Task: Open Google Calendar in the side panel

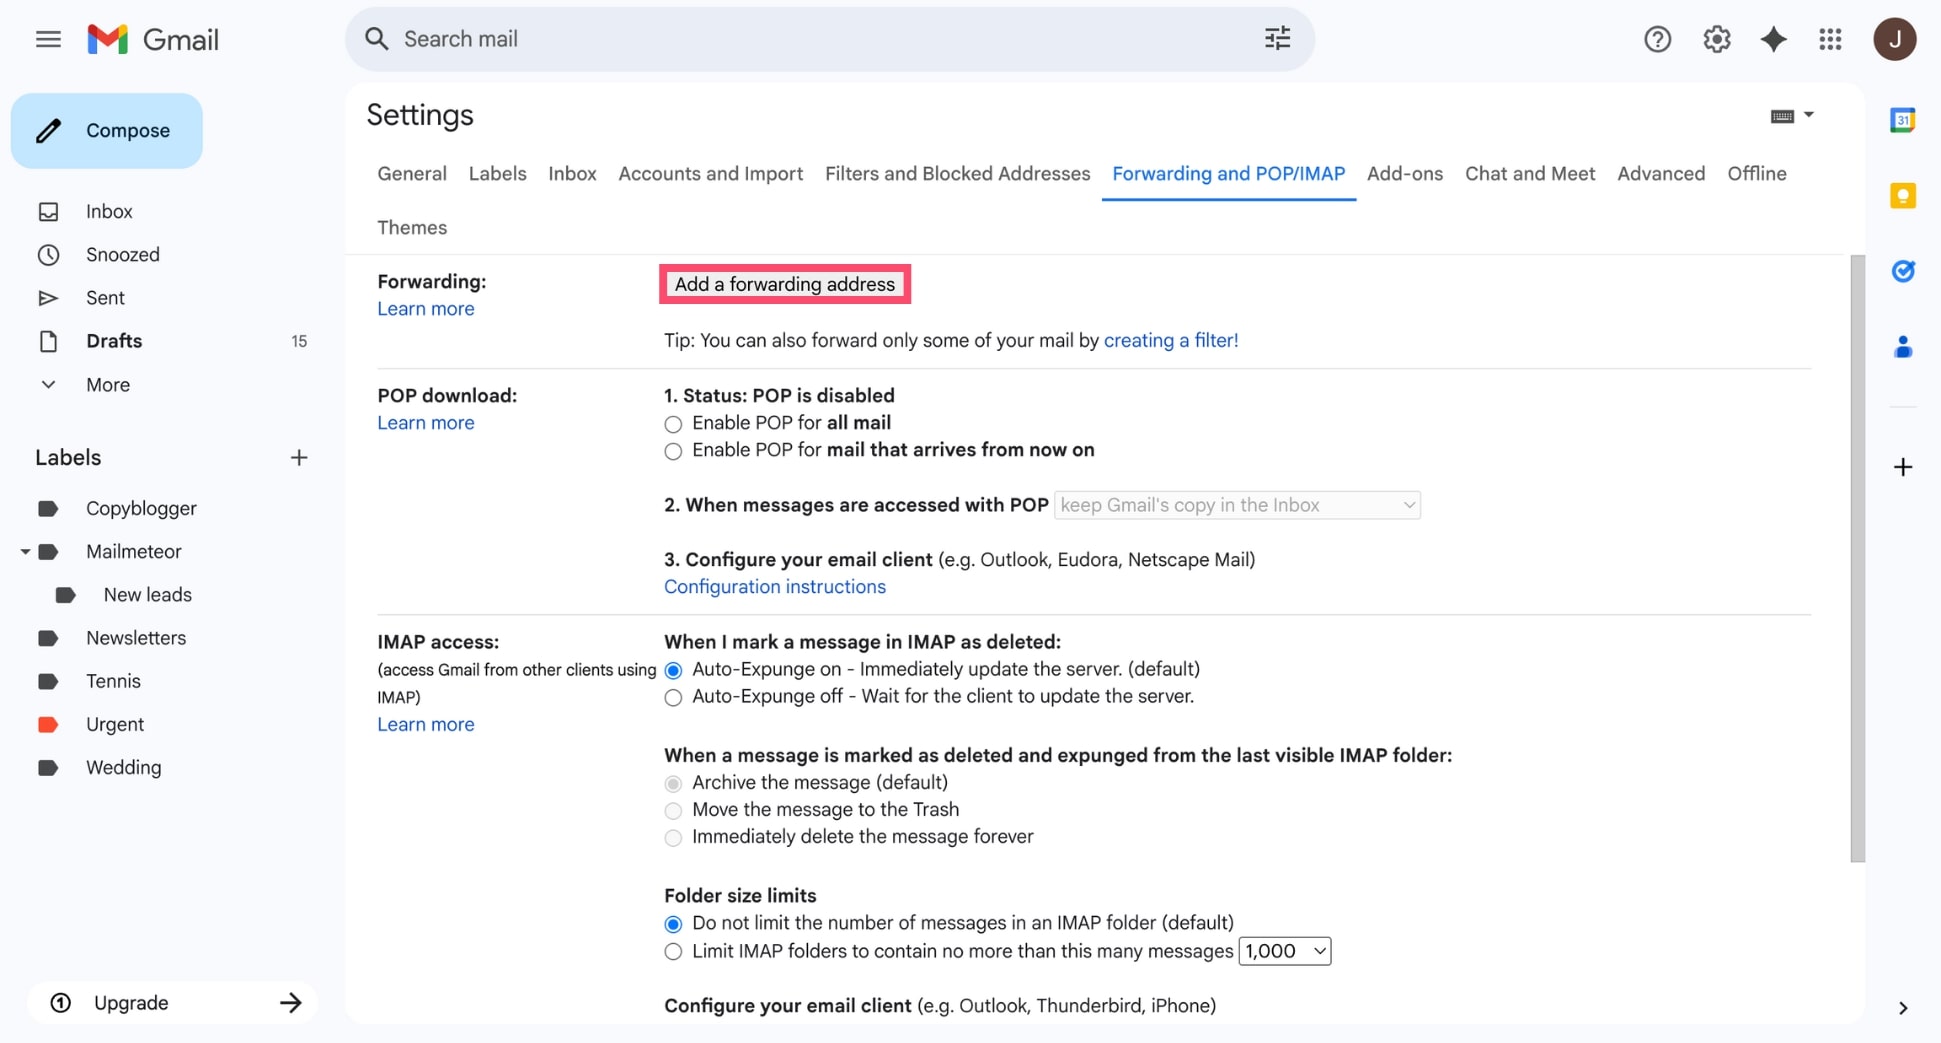Action: [1903, 119]
